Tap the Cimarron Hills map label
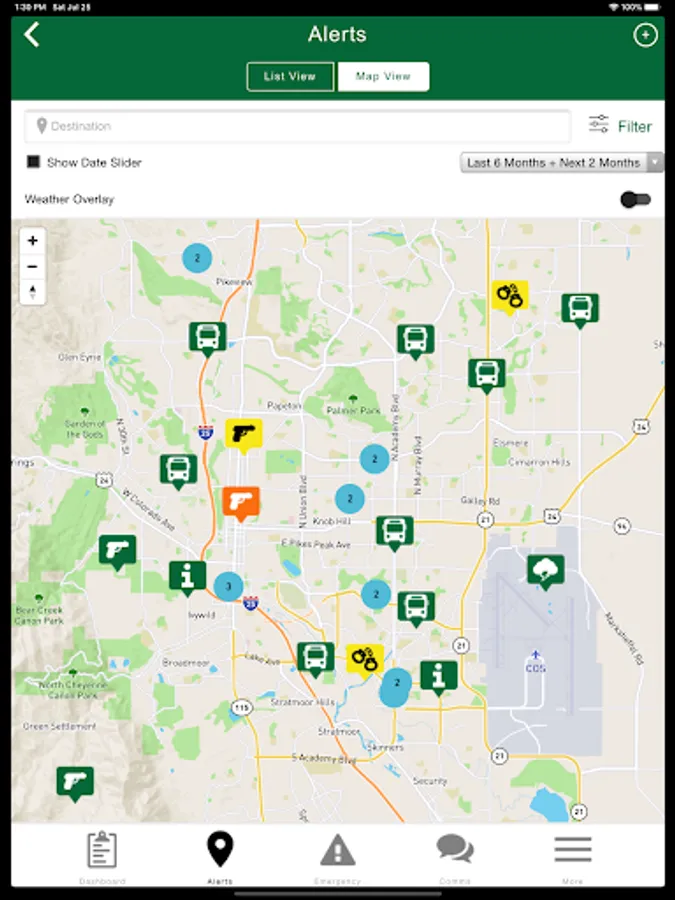Image resolution: width=675 pixels, height=900 pixels. point(539,462)
